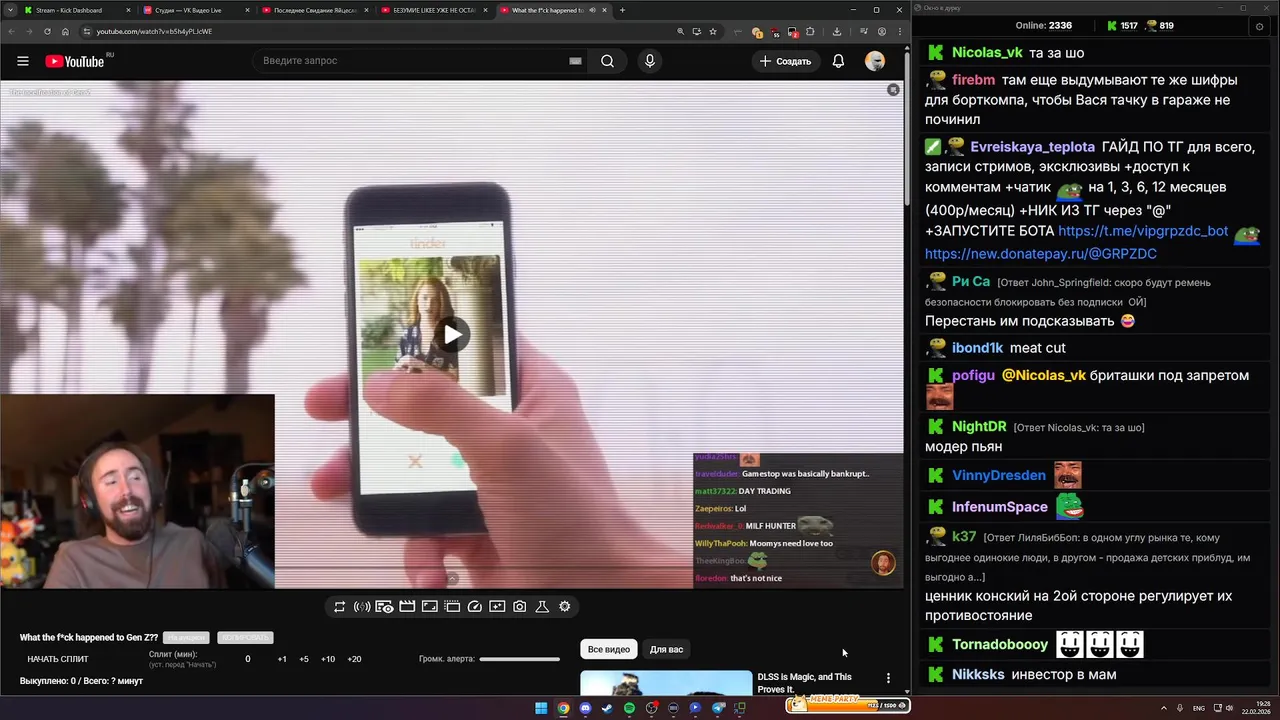The height and width of the screenshot is (720, 1280).
Task: Click the +10 split minutes button
Action: (x=327, y=659)
